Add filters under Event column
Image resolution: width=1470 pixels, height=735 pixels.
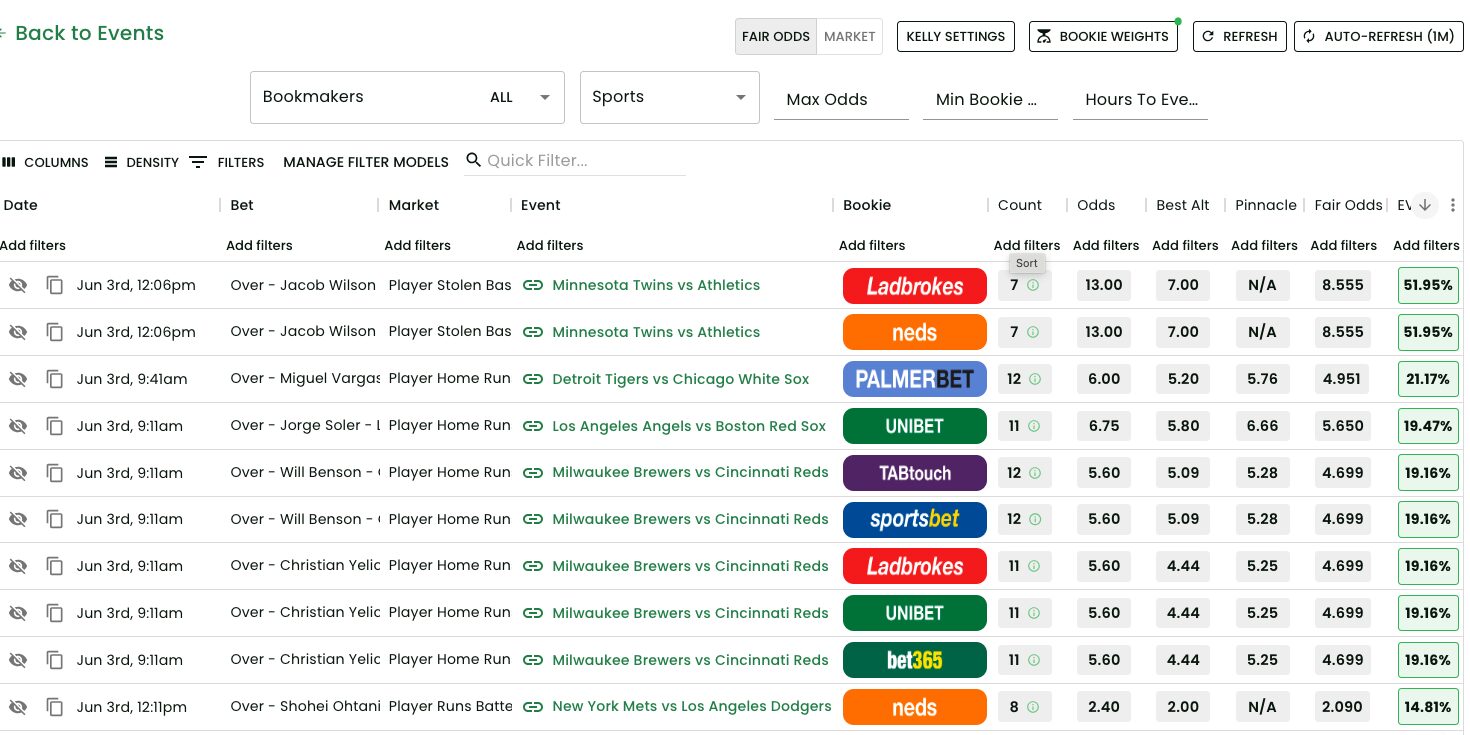[550, 245]
